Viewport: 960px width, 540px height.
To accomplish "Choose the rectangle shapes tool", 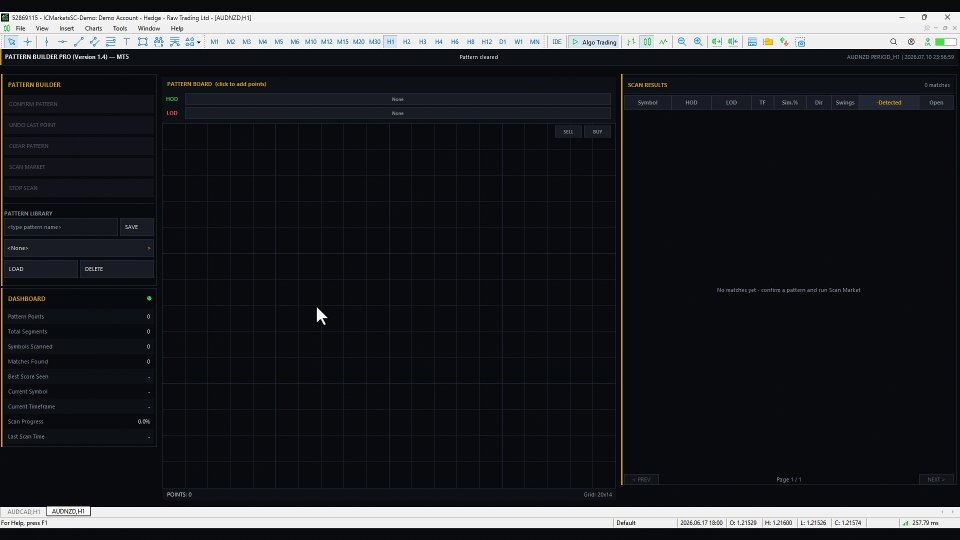I will [143, 42].
